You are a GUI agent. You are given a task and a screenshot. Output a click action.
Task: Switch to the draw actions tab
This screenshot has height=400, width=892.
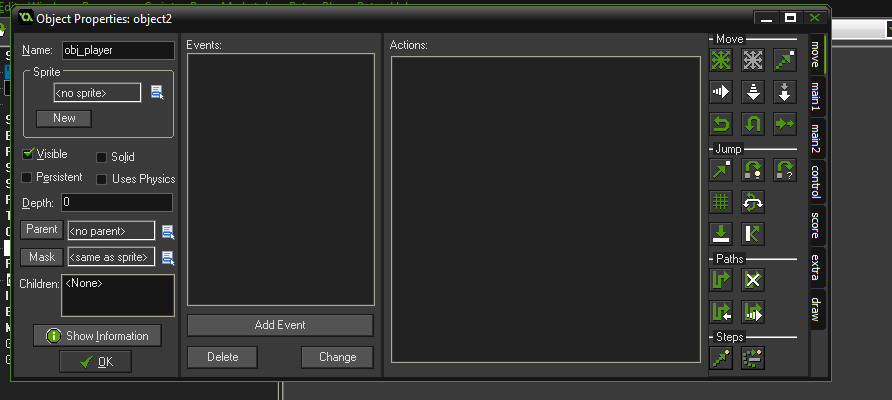816,310
